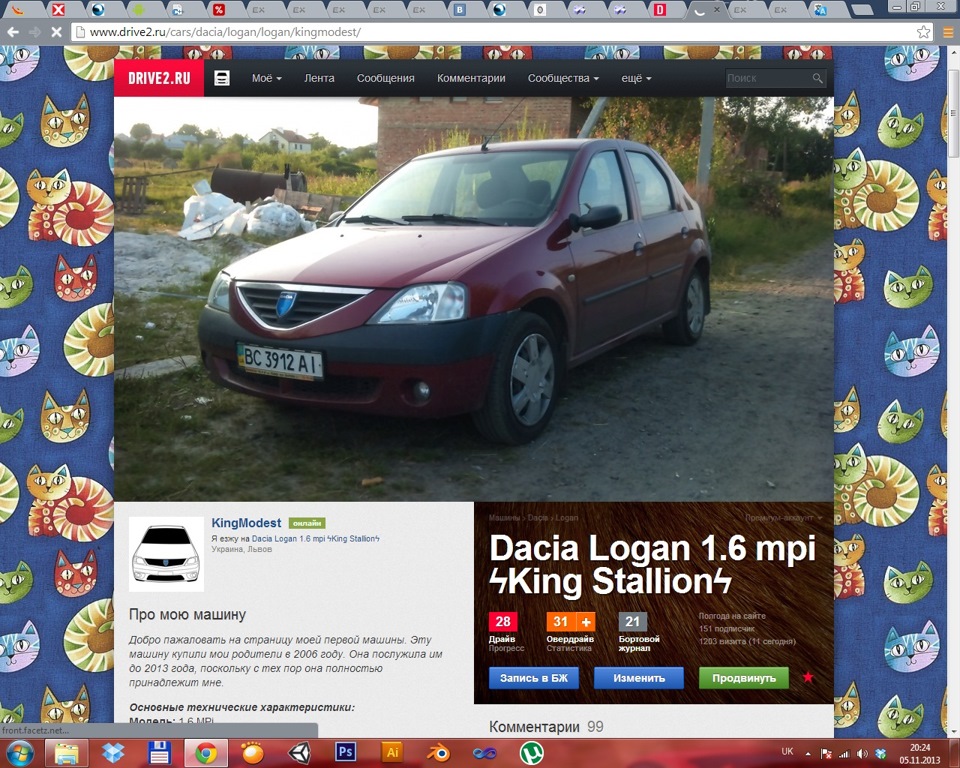The height and width of the screenshot is (768, 960).
Task: Launch Dropbox from the taskbar
Action: pyautogui.click(x=113, y=753)
